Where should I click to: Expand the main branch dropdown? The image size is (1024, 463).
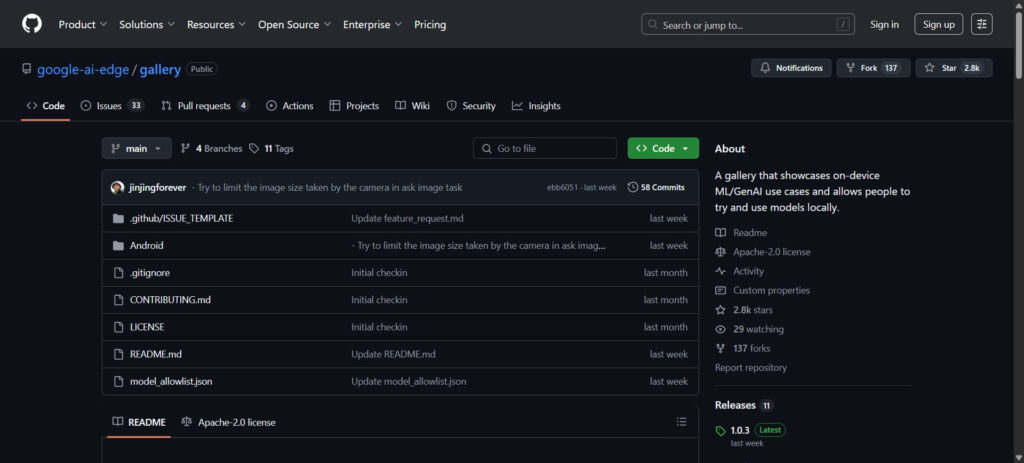tap(136, 148)
